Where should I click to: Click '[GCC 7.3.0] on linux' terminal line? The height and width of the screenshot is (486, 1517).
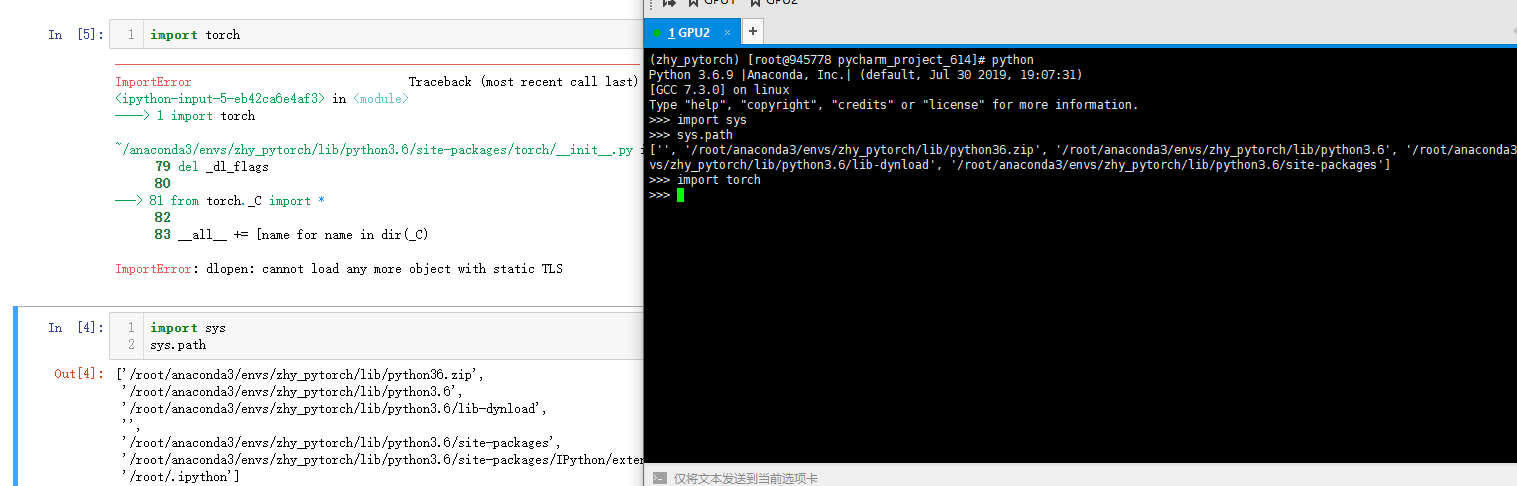(719, 90)
